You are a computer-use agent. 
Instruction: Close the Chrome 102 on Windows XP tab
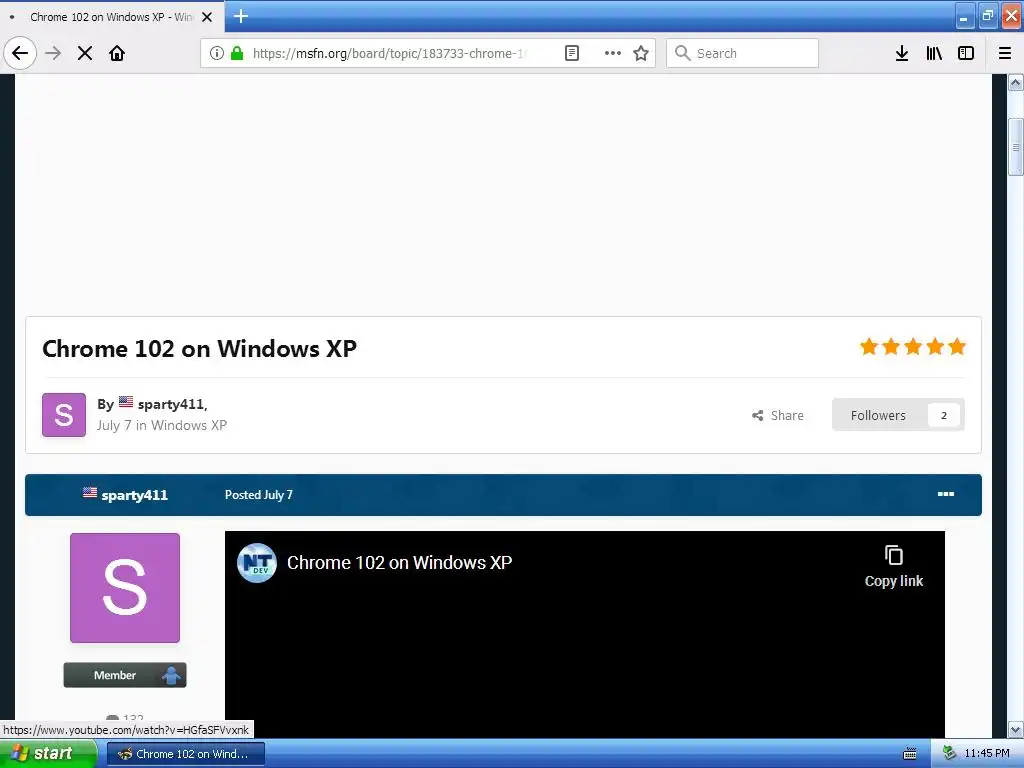coord(207,17)
